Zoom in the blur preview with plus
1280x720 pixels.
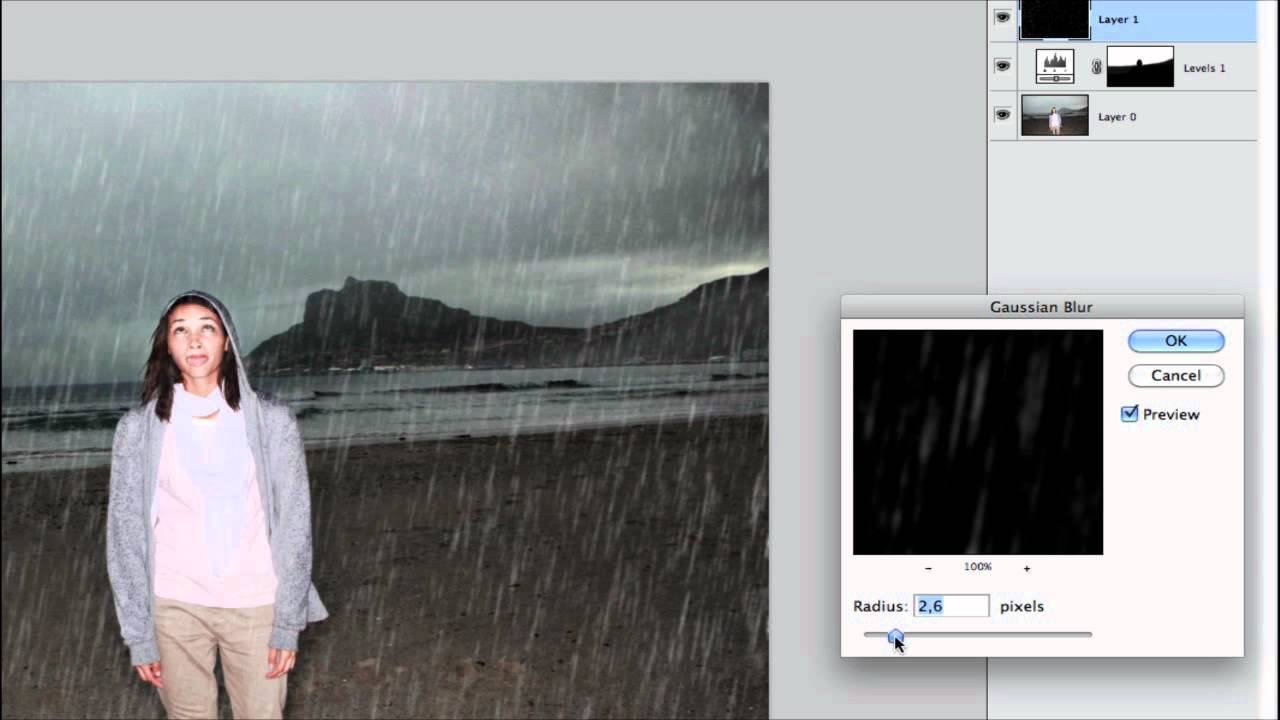[1027, 568]
